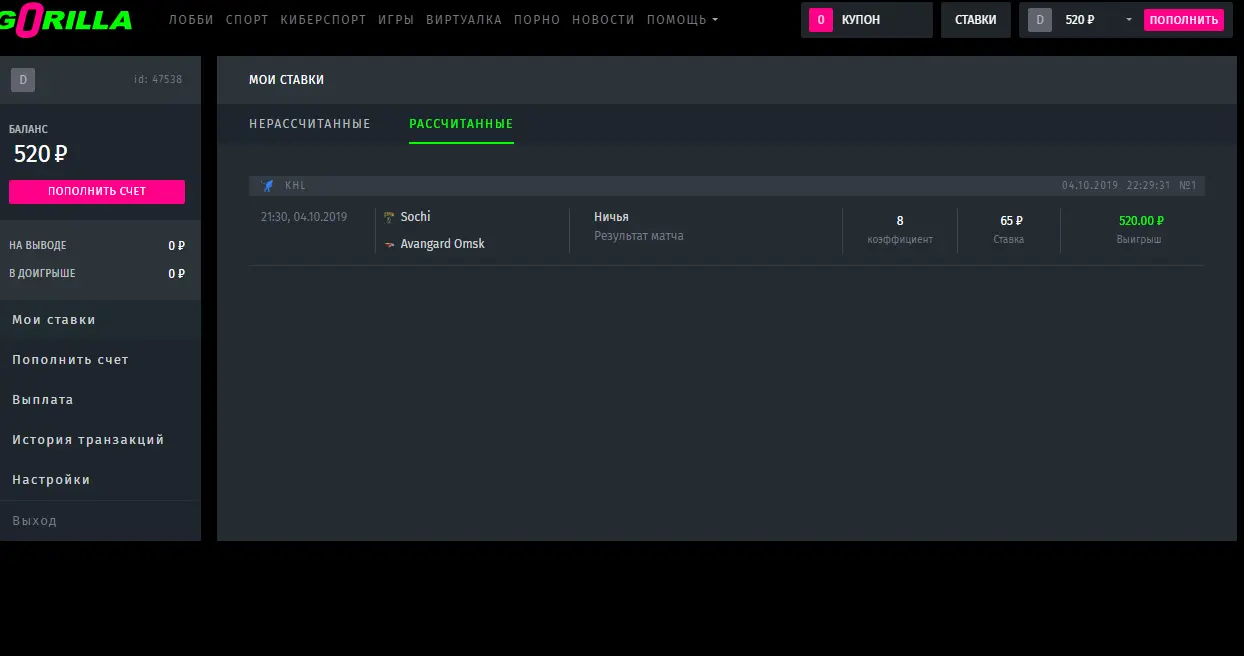This screenshot has width=1244, height=656.
Task: Click the Результат матча label
Action: click(x=639, y=236)
